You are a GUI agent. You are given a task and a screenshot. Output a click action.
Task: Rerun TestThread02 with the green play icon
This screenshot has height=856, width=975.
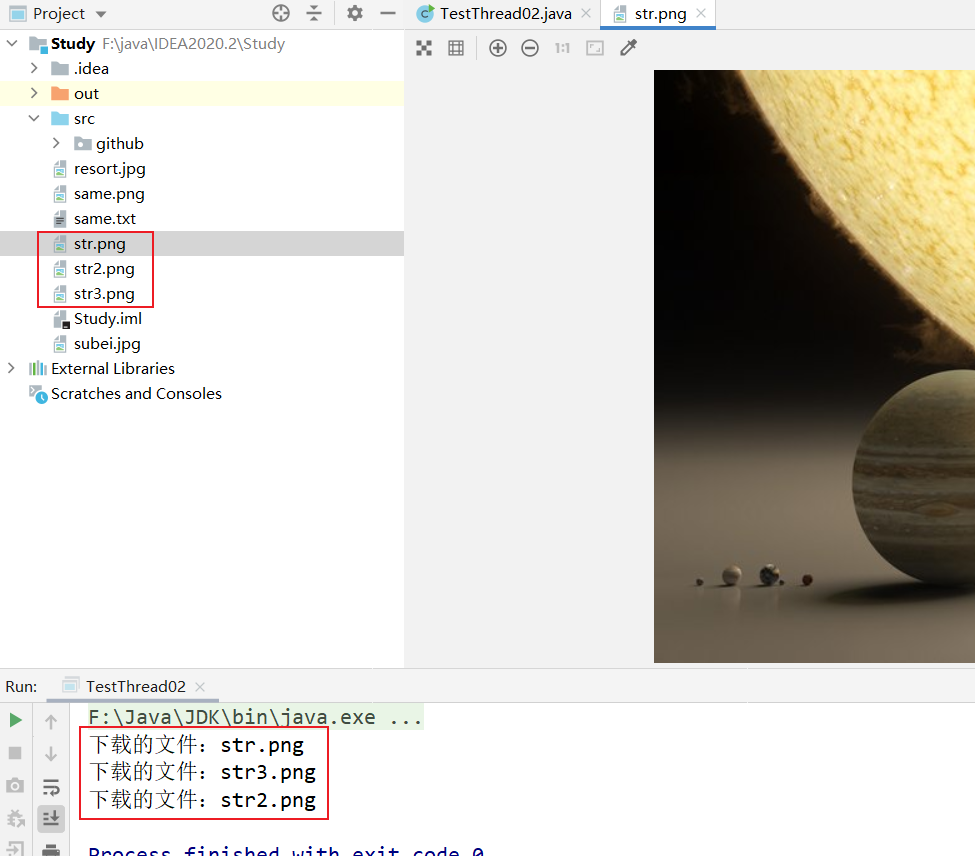[15, 720]
